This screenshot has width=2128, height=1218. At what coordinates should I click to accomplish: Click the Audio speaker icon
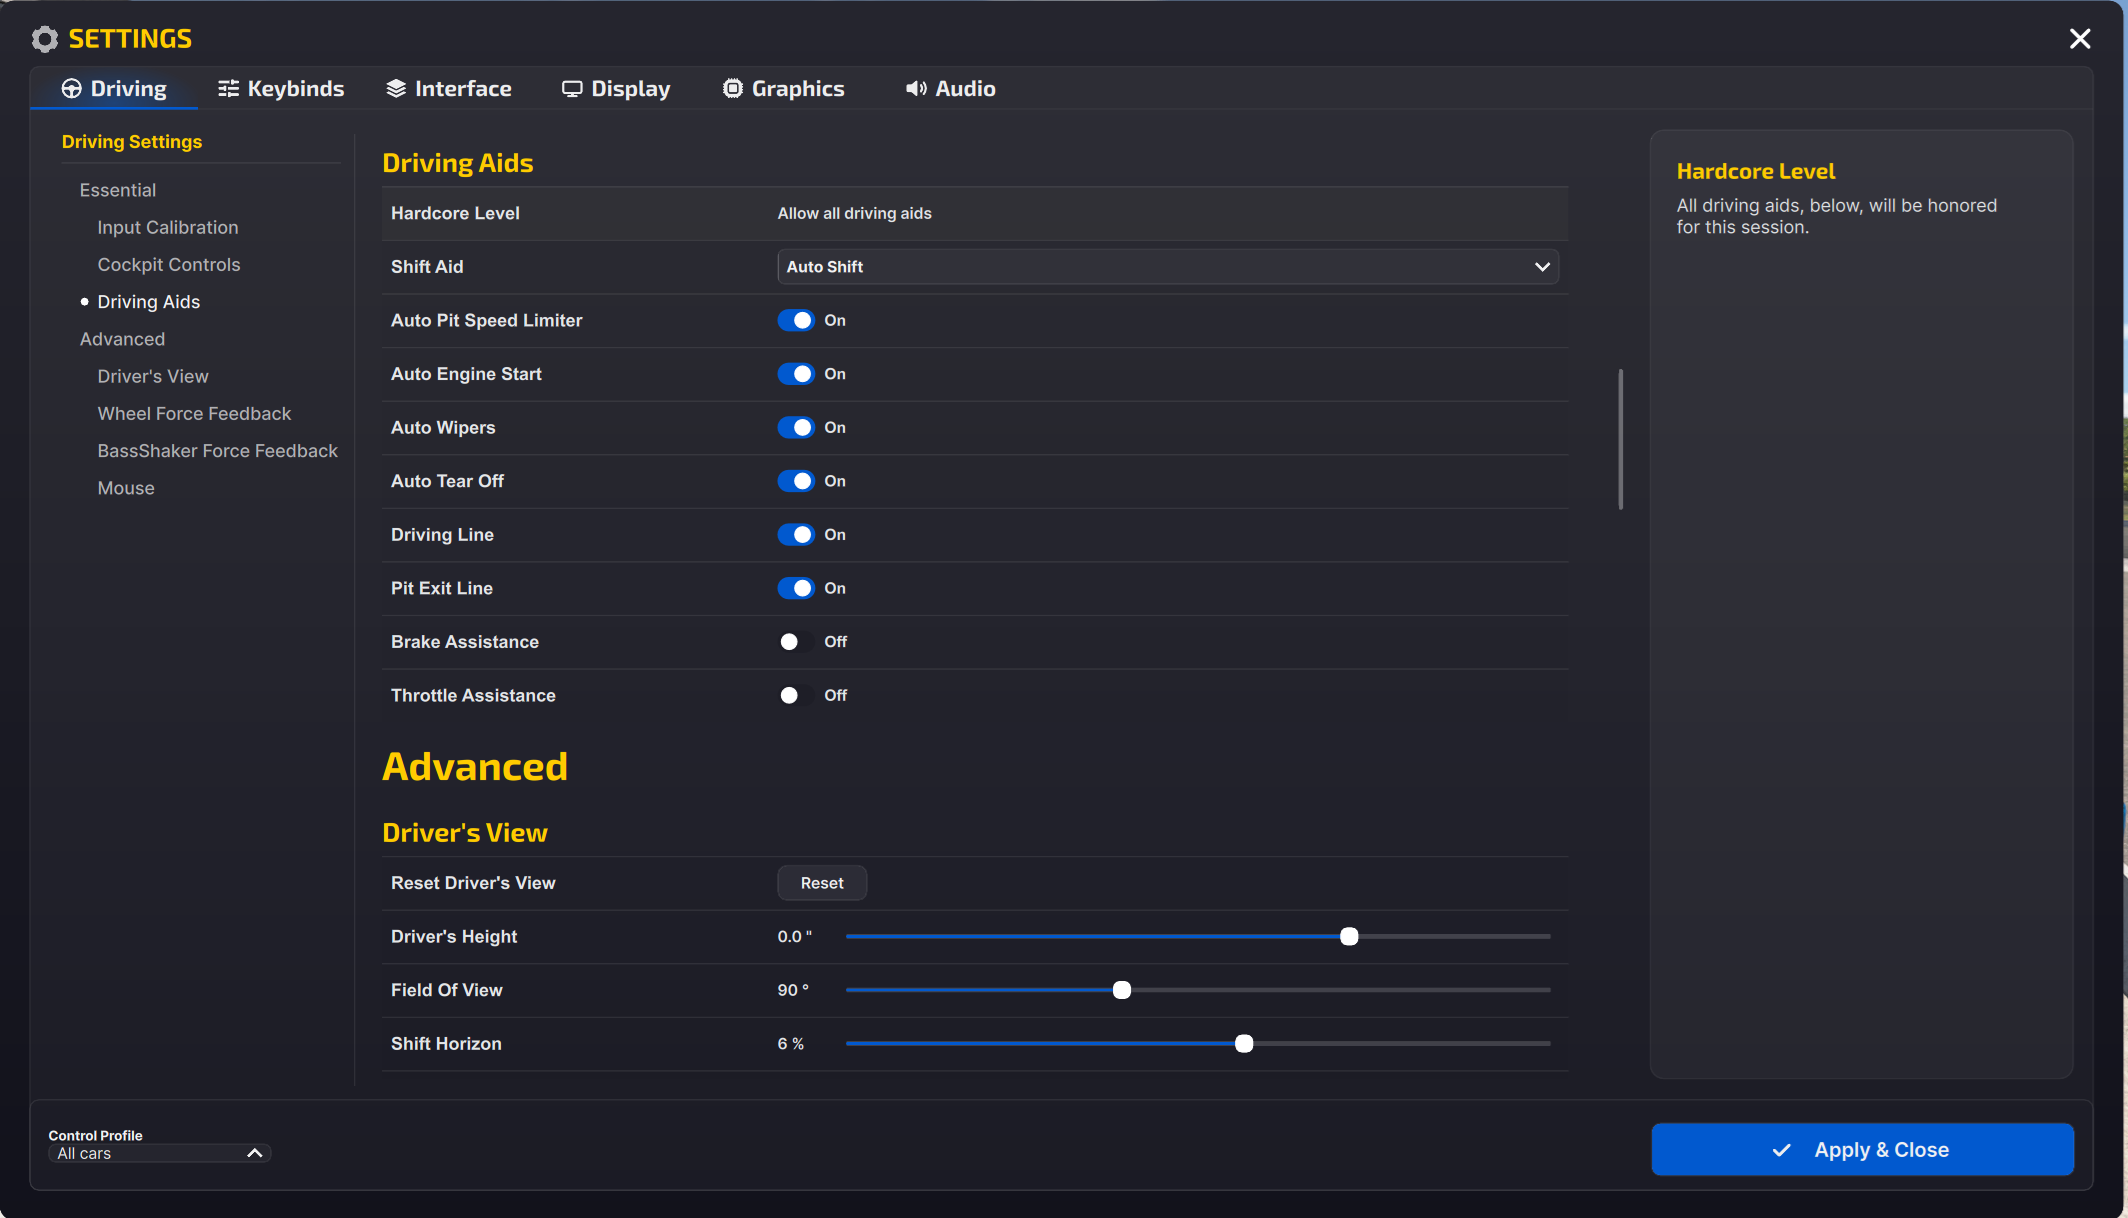tap(915, 89)
